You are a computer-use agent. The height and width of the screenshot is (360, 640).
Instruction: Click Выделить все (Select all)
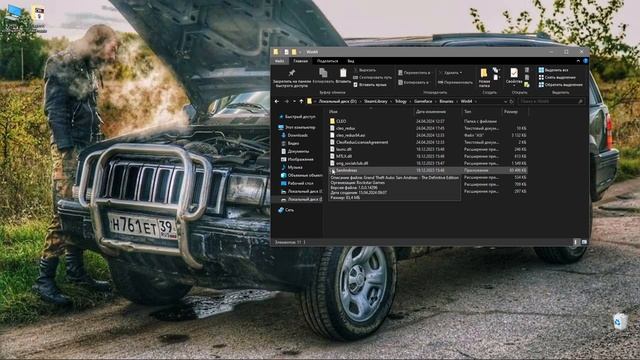[x=553, y=70]
